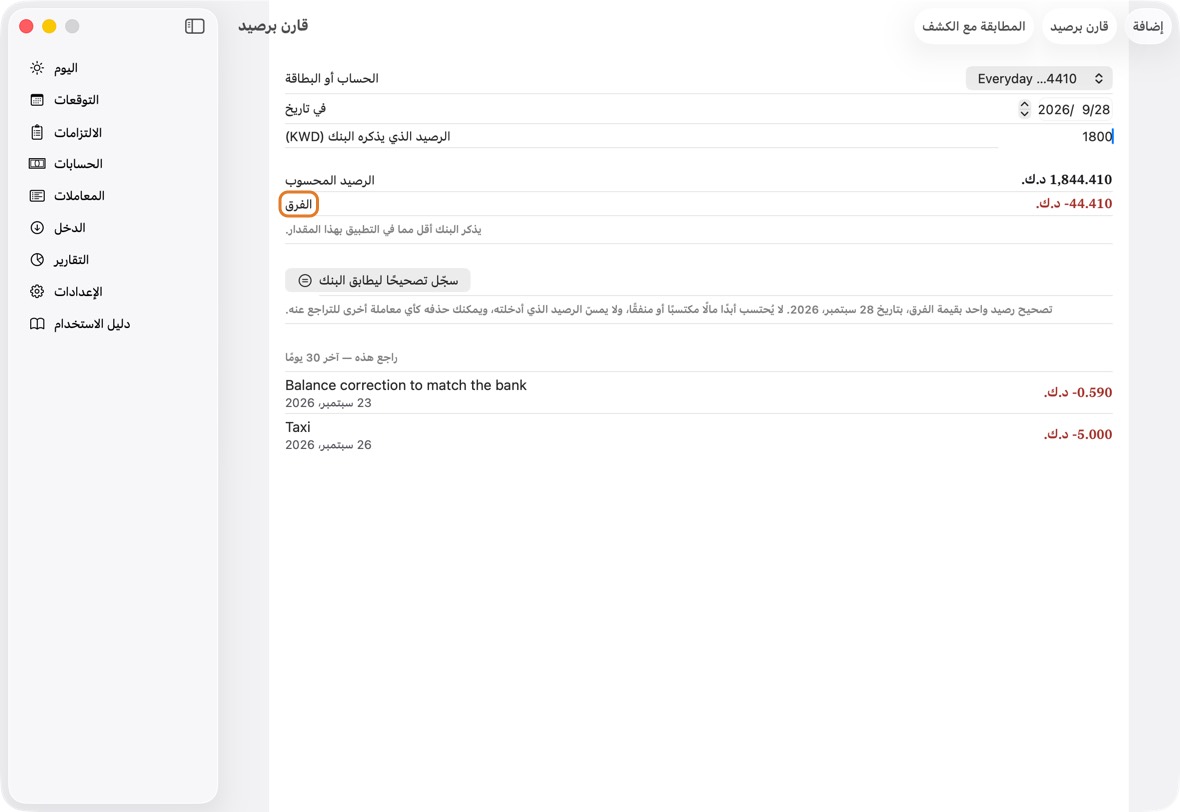Open the الإعدادات gear icon
The height and width of the screenshot is (812, 1180).
tap(37, 291)
